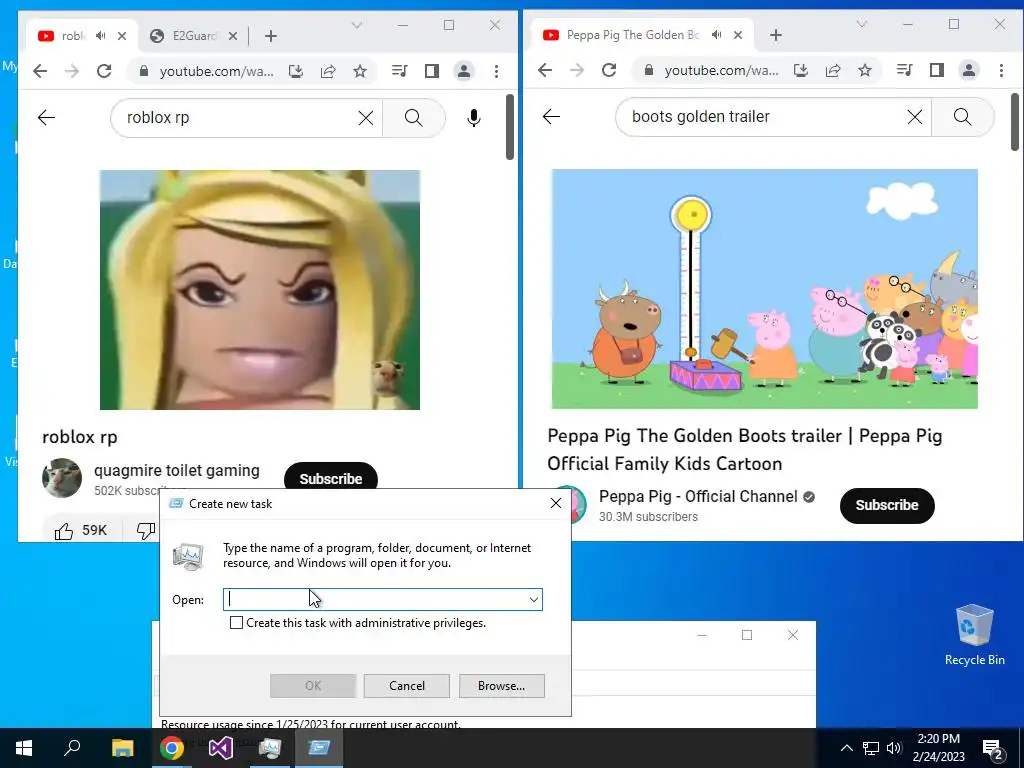Dislike the roblox rp video
This screenshot has width=1024, height=768.
(146, 530)
